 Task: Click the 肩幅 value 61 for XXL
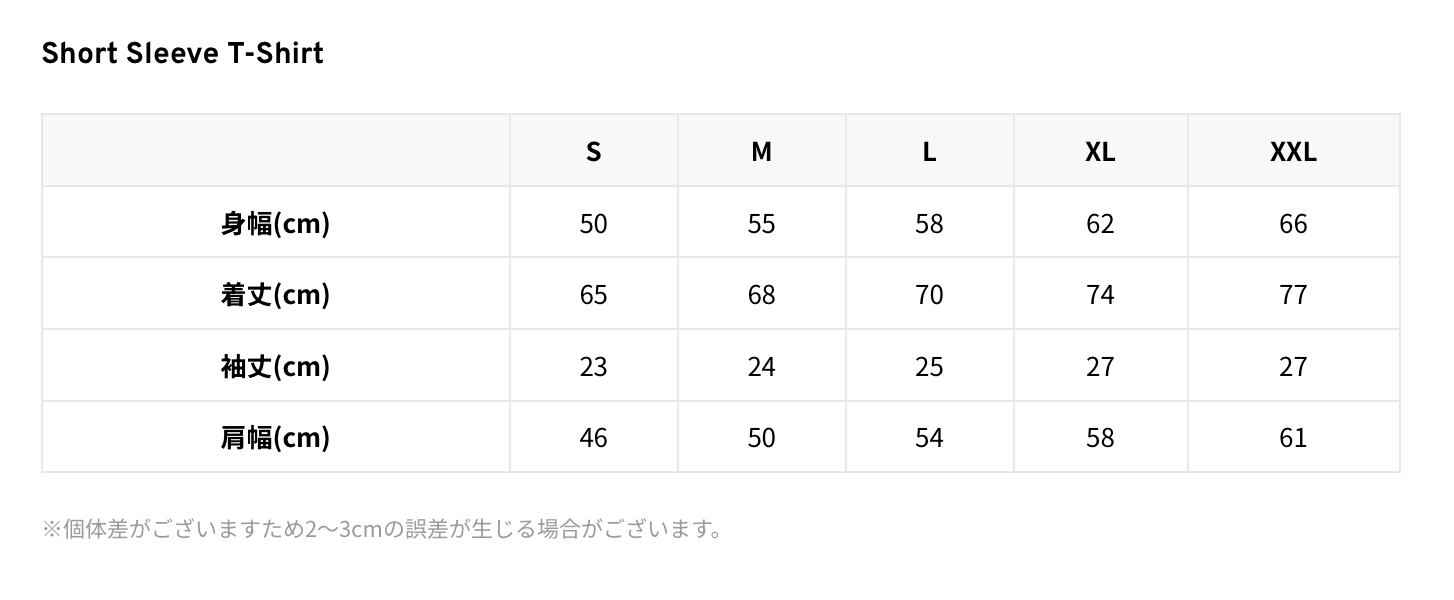(1293, 437)
